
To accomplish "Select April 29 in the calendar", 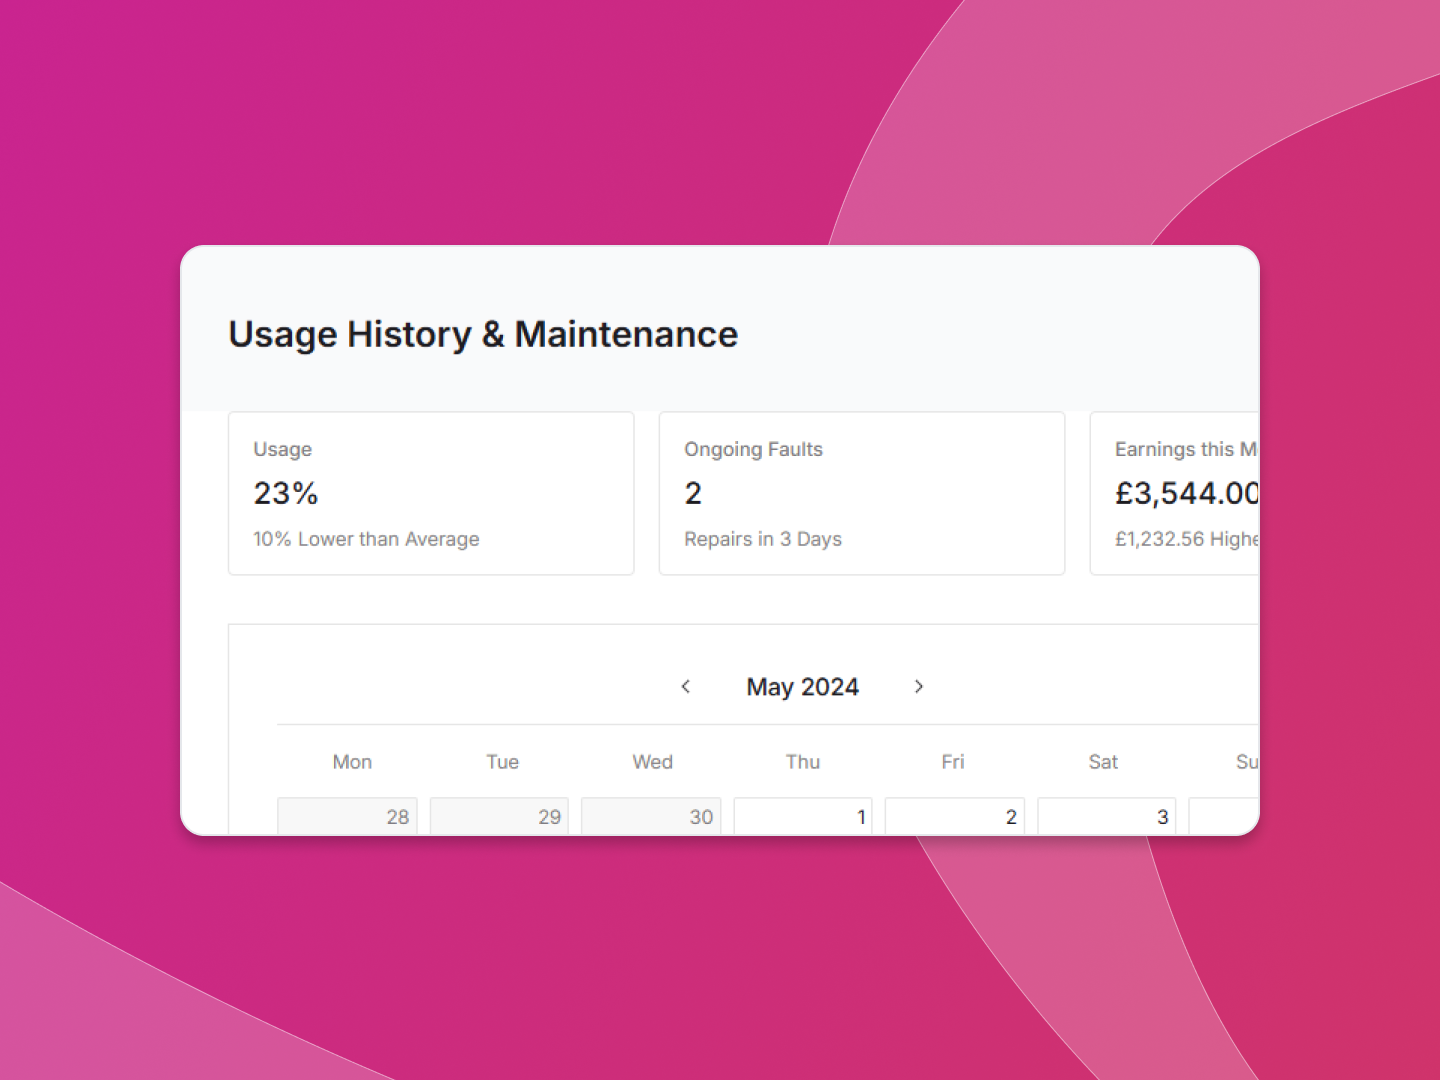I will 499,816.
